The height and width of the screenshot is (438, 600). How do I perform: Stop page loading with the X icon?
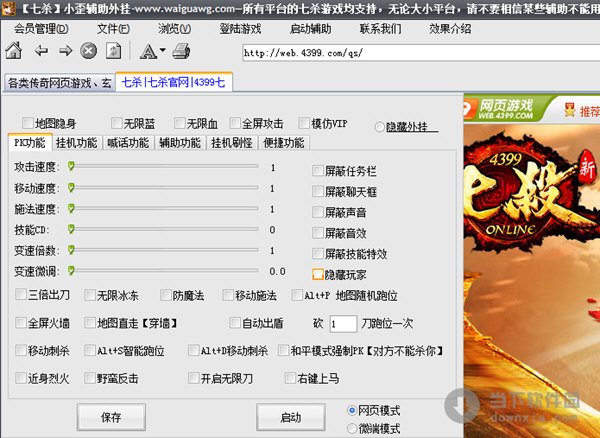pyautogui.click(x=88, y=50)
